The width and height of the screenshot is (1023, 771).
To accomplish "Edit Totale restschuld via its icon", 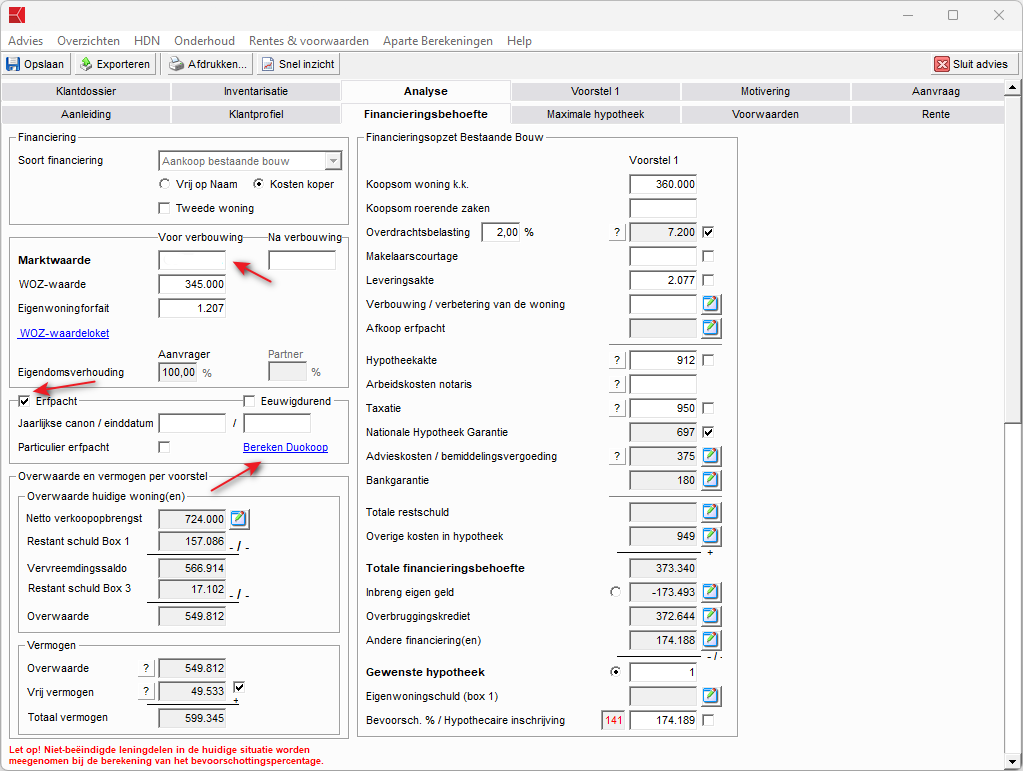I will (711, 512).
